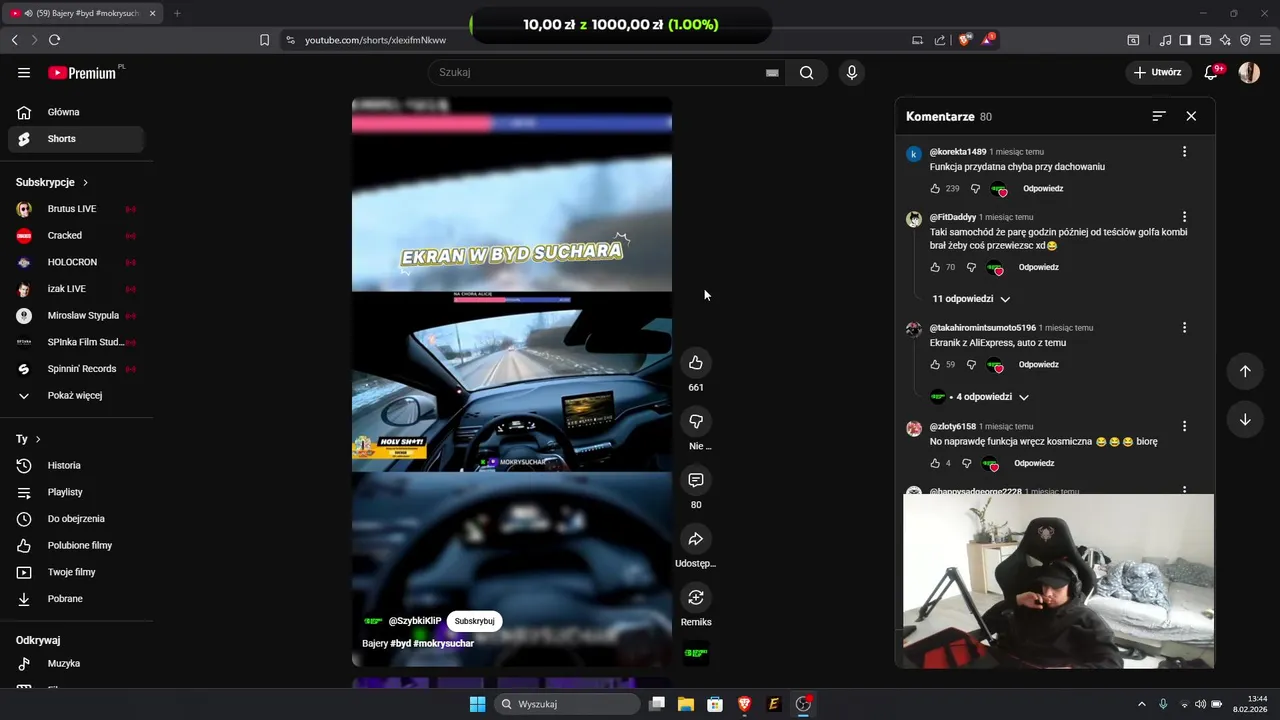Dislike the short with thumbs down
Viewport: 1280px width, 720px height.
(696, 421)
